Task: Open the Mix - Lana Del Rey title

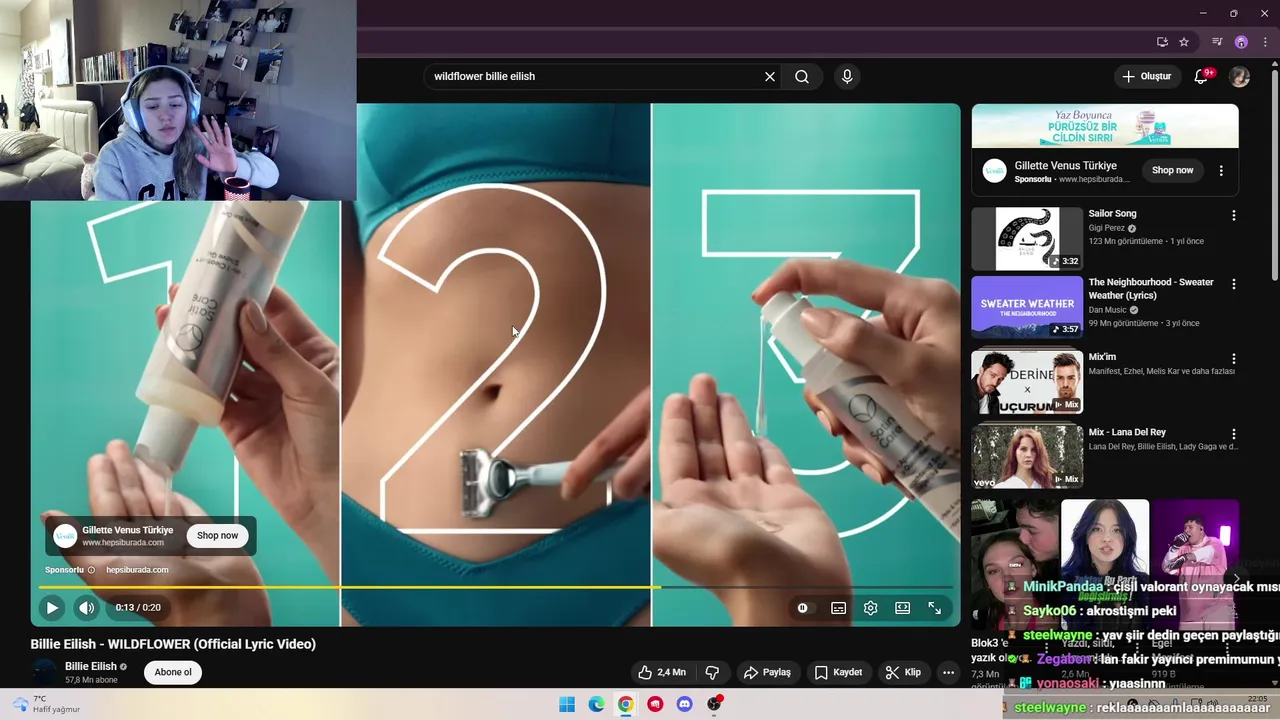Action: coord(1127,432)
